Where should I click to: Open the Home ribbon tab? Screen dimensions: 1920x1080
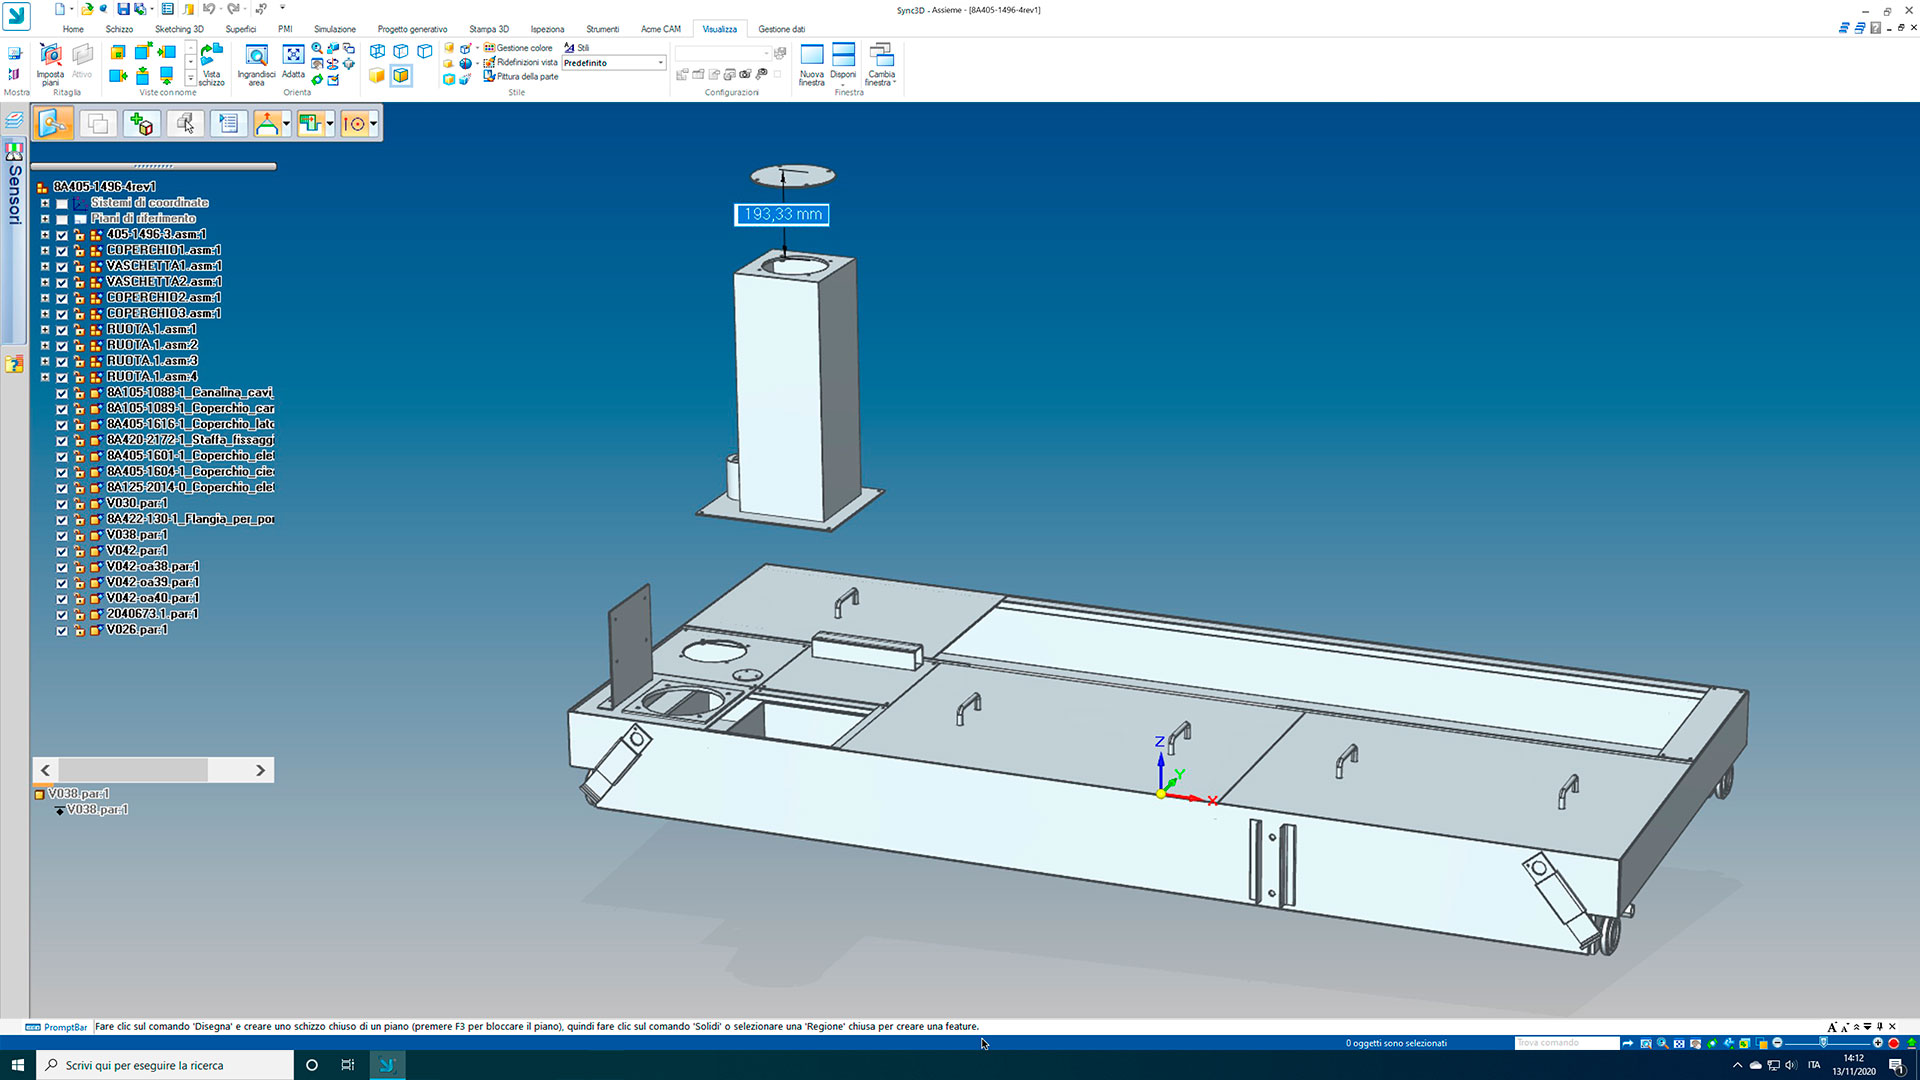click(73, 29)
